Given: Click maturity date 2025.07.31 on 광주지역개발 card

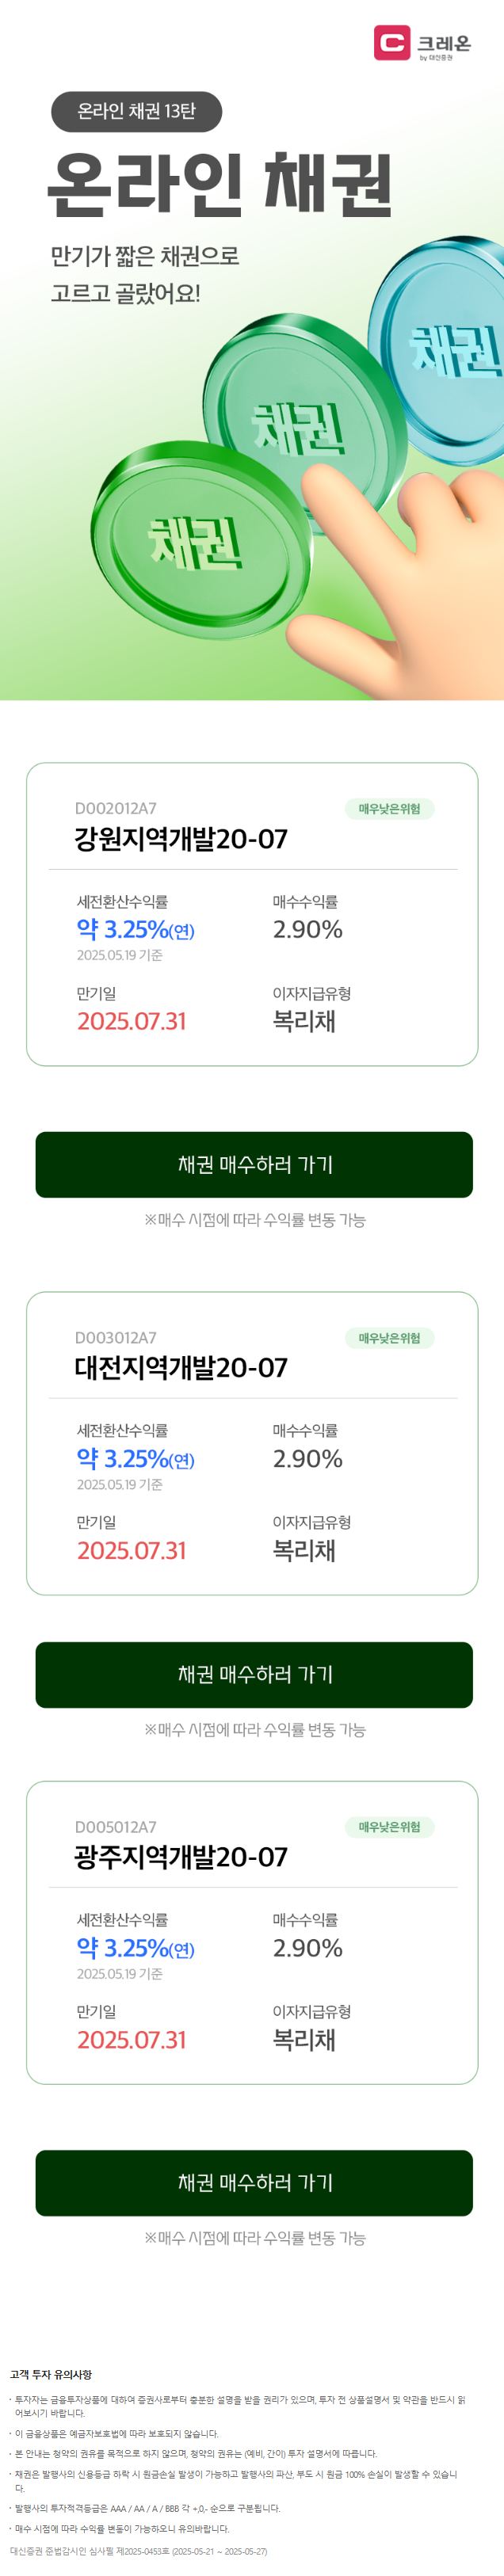Looking at the screenshot, I should click(132, 2039).
